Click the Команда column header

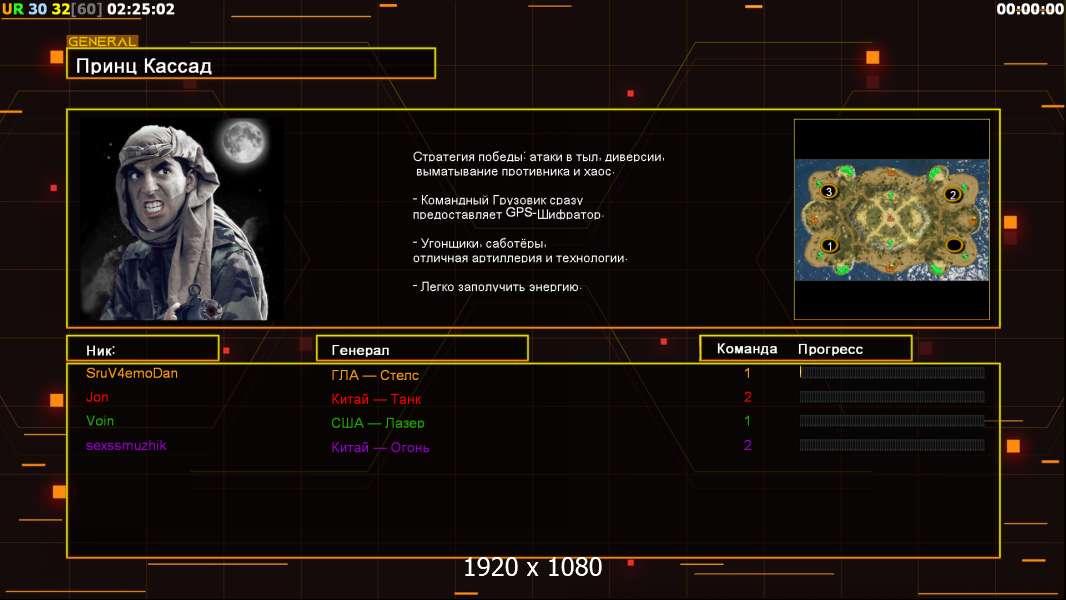click(746, 349)
